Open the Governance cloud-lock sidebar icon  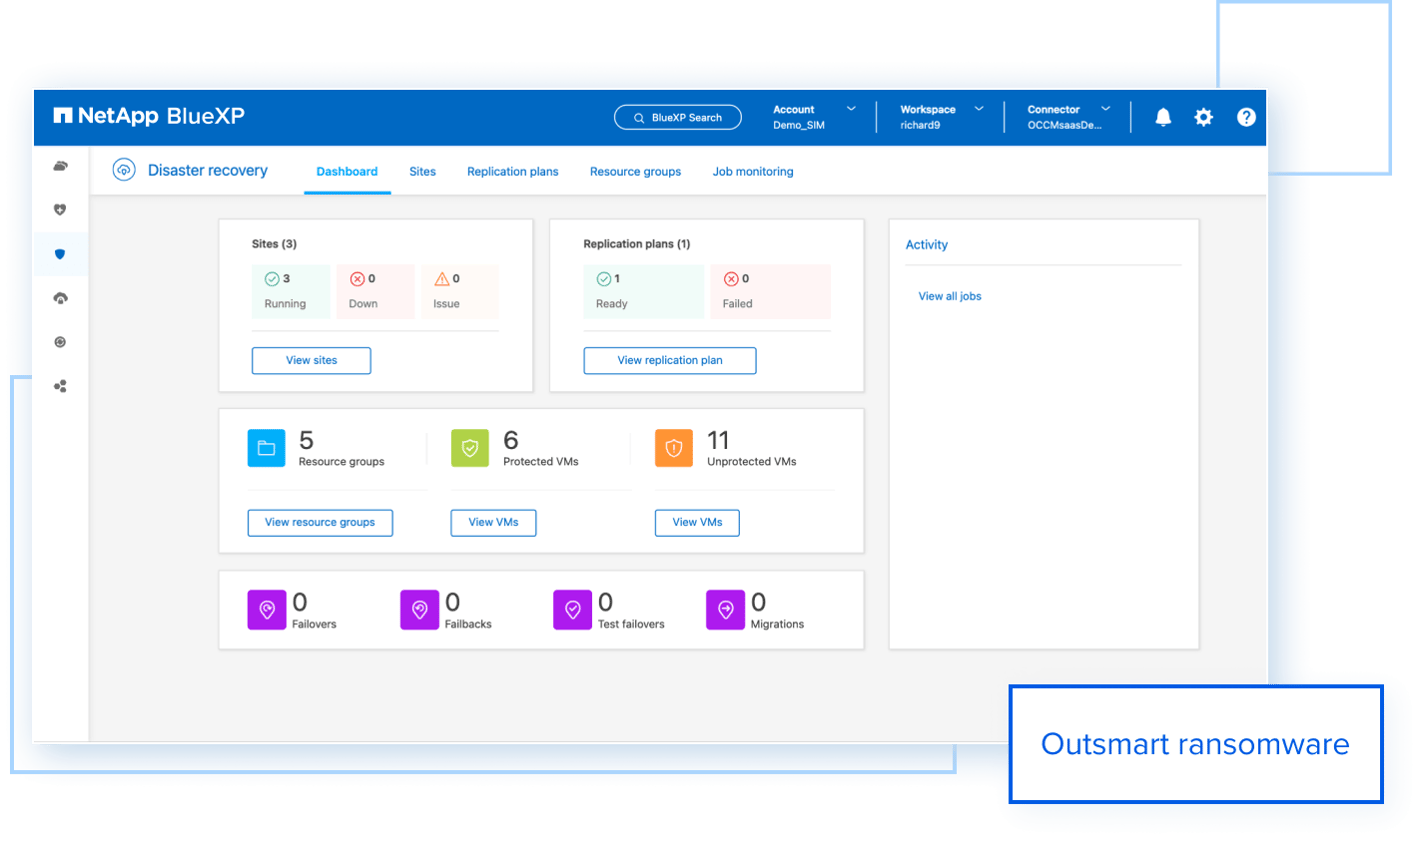click(60, 297)
